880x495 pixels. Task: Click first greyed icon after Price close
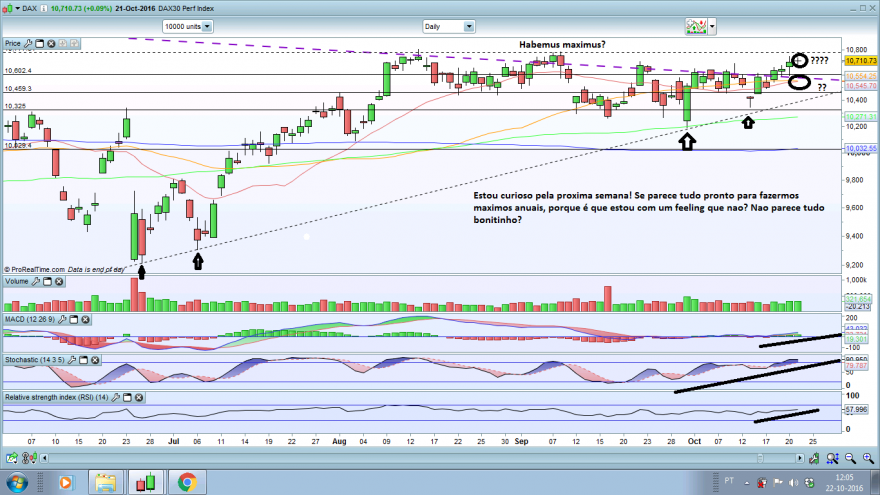tap(63, 43)
